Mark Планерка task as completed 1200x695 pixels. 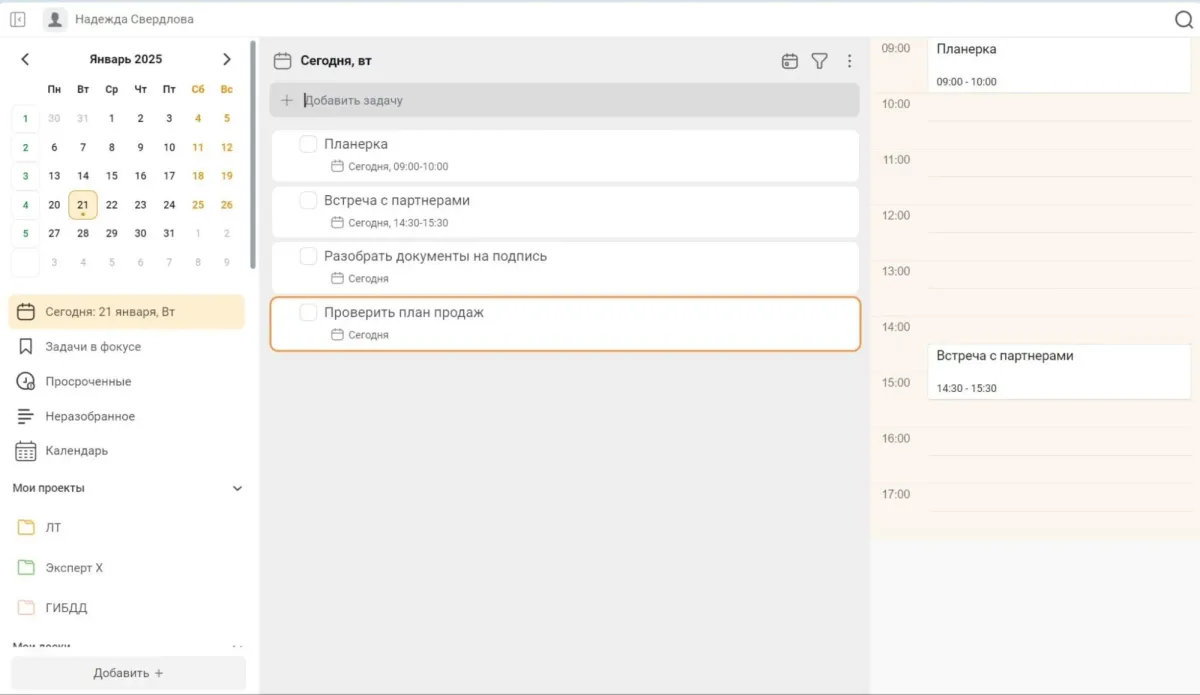[308, 144]
